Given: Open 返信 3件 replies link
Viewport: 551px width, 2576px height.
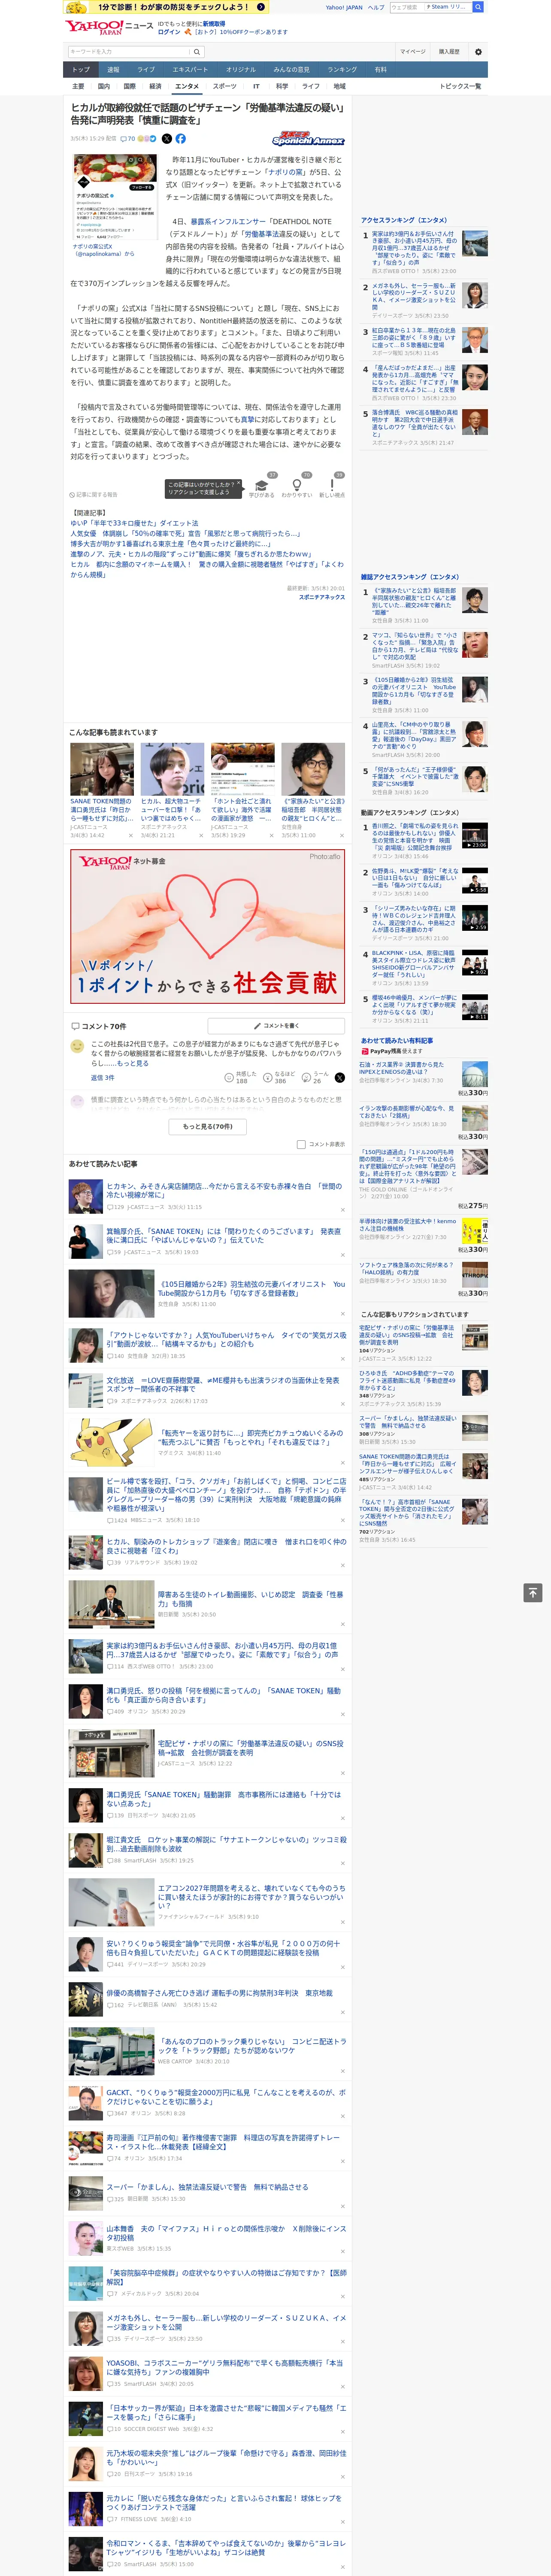Looking at the screenshot, I should click(102, 1078).
